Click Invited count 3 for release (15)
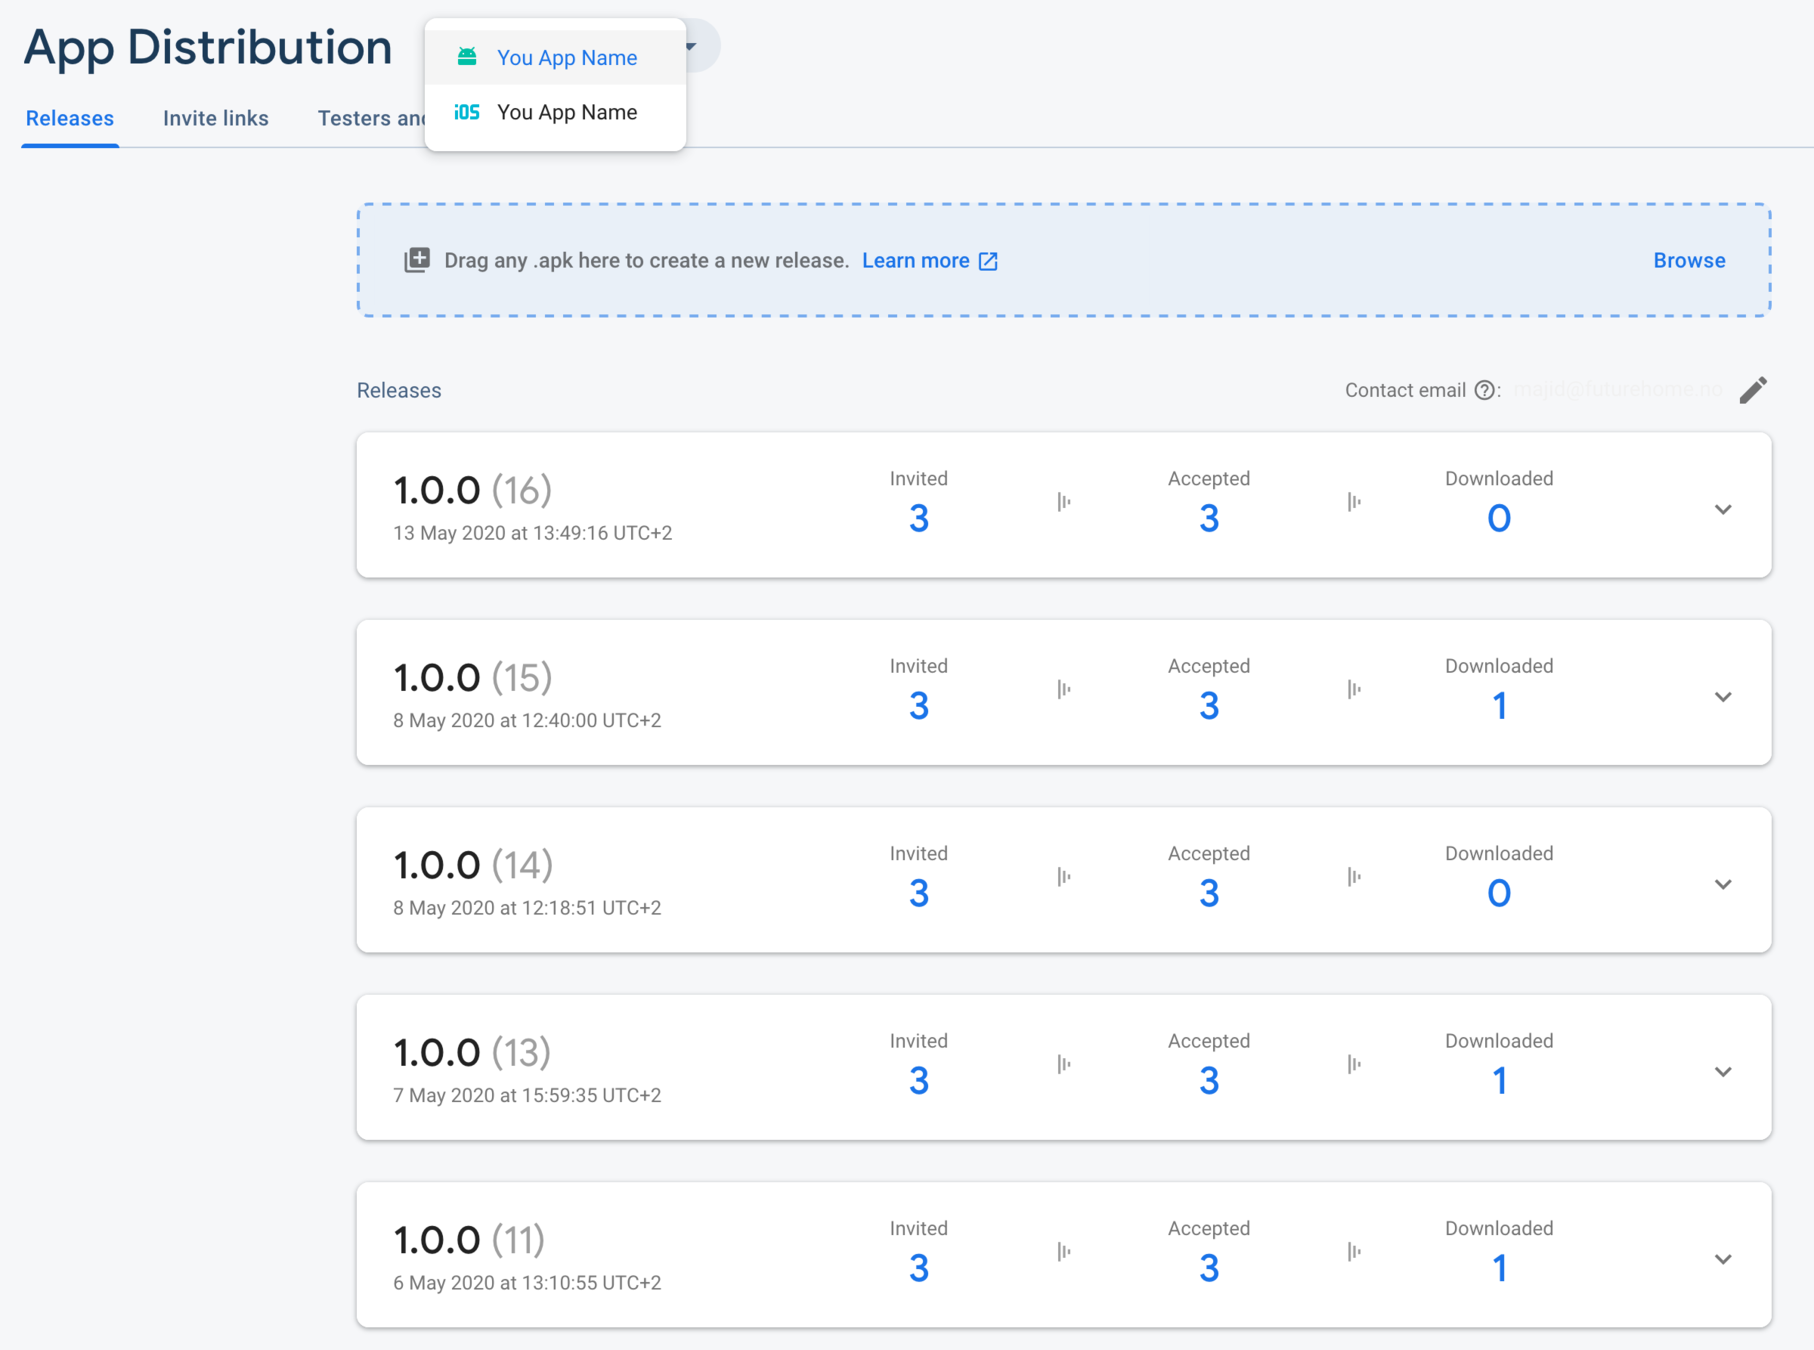 coord(919,706)
